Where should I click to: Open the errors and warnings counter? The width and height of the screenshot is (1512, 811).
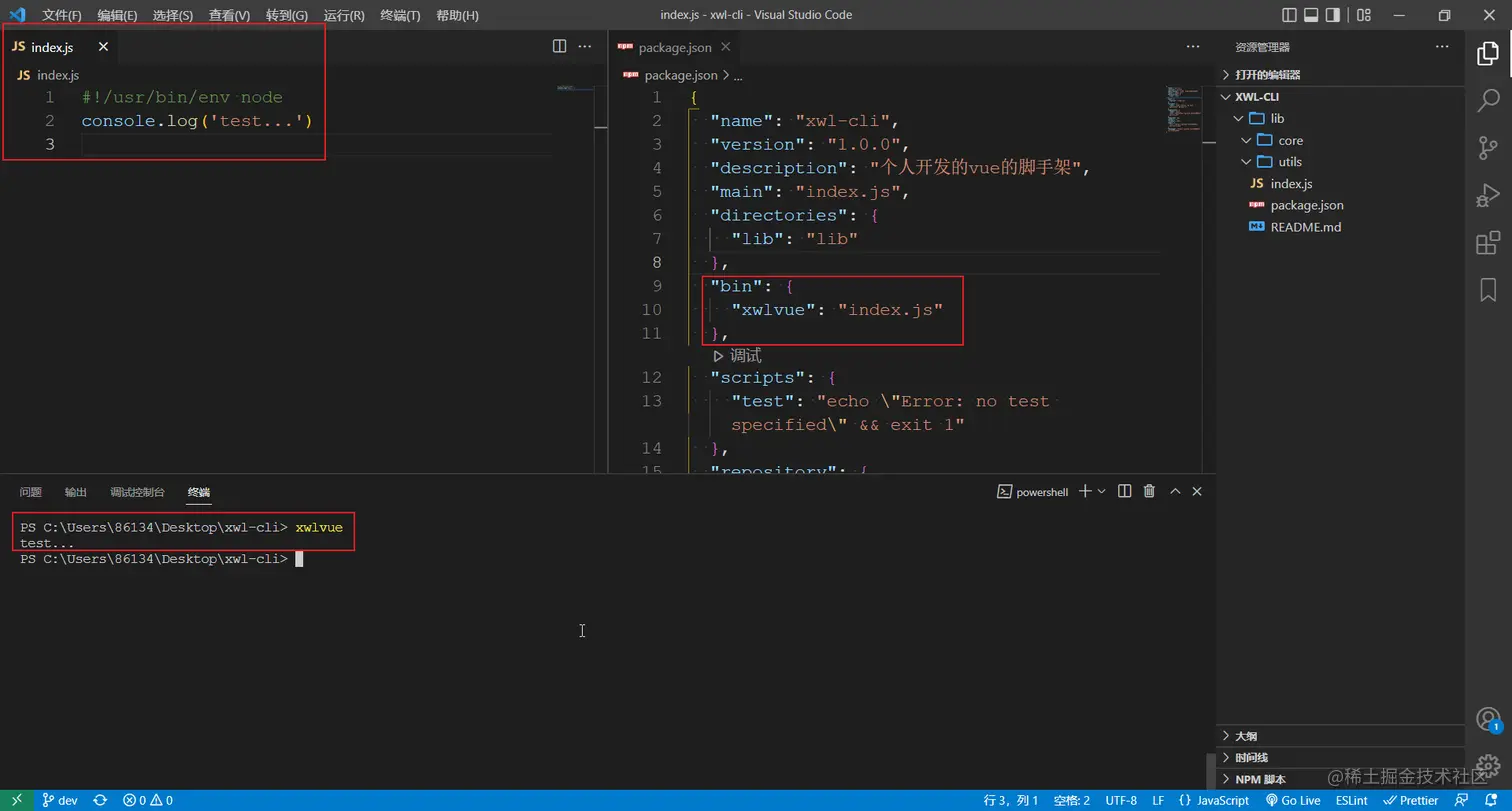148,800
